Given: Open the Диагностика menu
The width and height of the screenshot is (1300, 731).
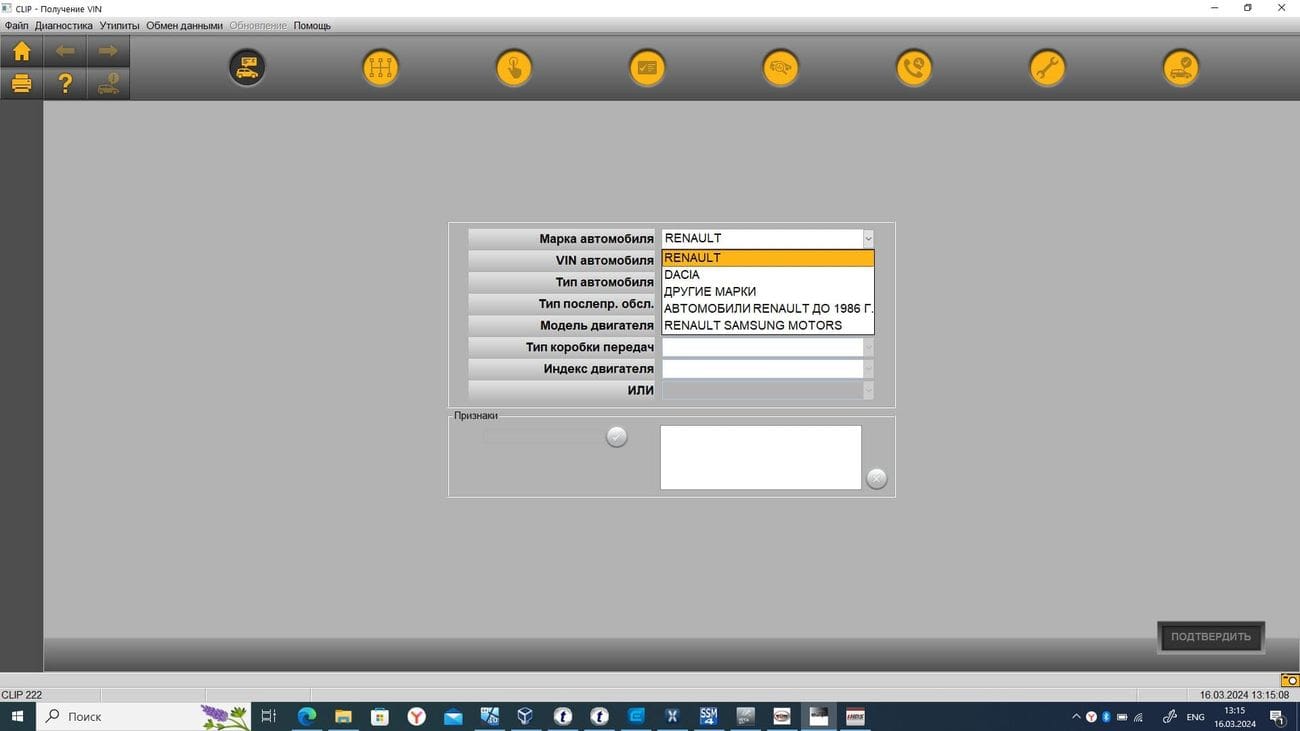Looking at the screenshot, I should coord(64,25).
